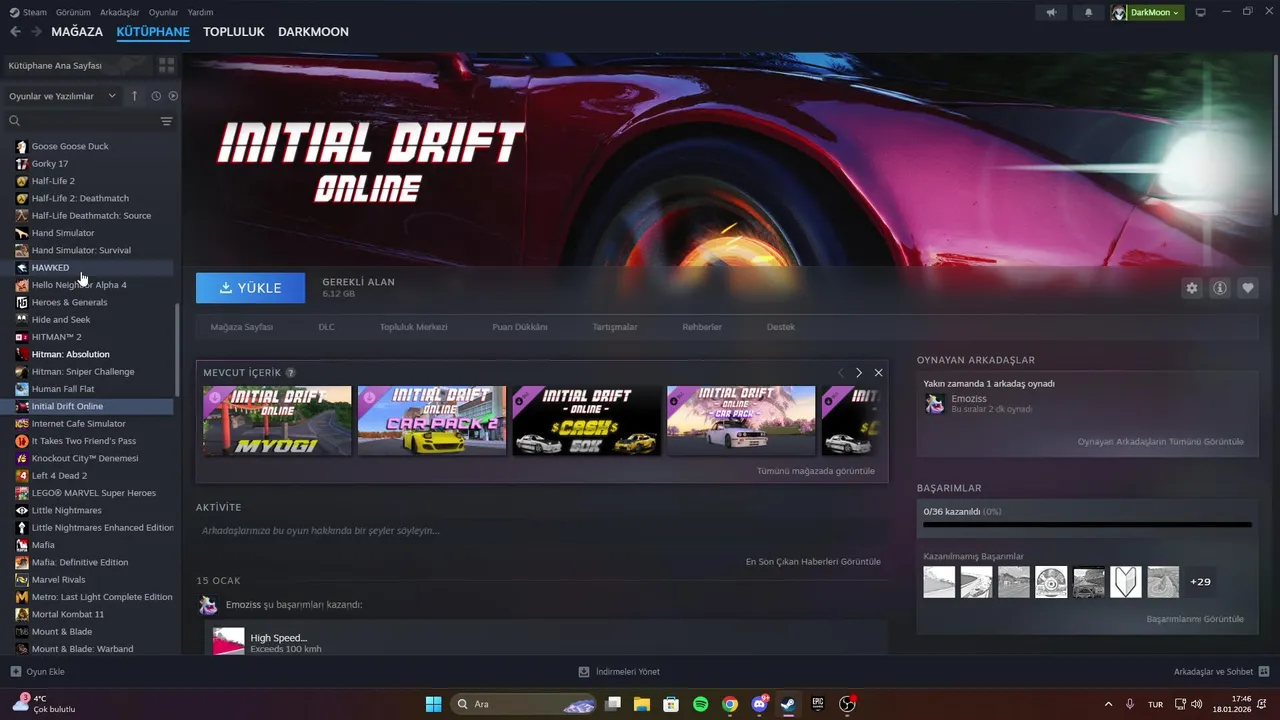Open the Oyunlar menu
This screenshot has height=720, width=1280.
[x=163, y=13]
